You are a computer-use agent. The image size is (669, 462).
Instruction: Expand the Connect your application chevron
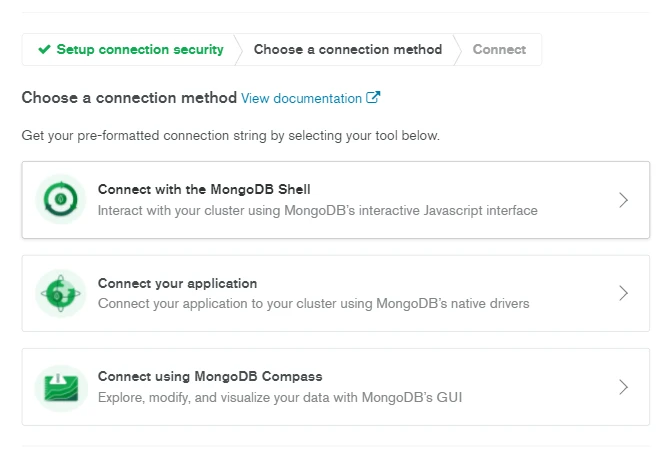[624, 293]
